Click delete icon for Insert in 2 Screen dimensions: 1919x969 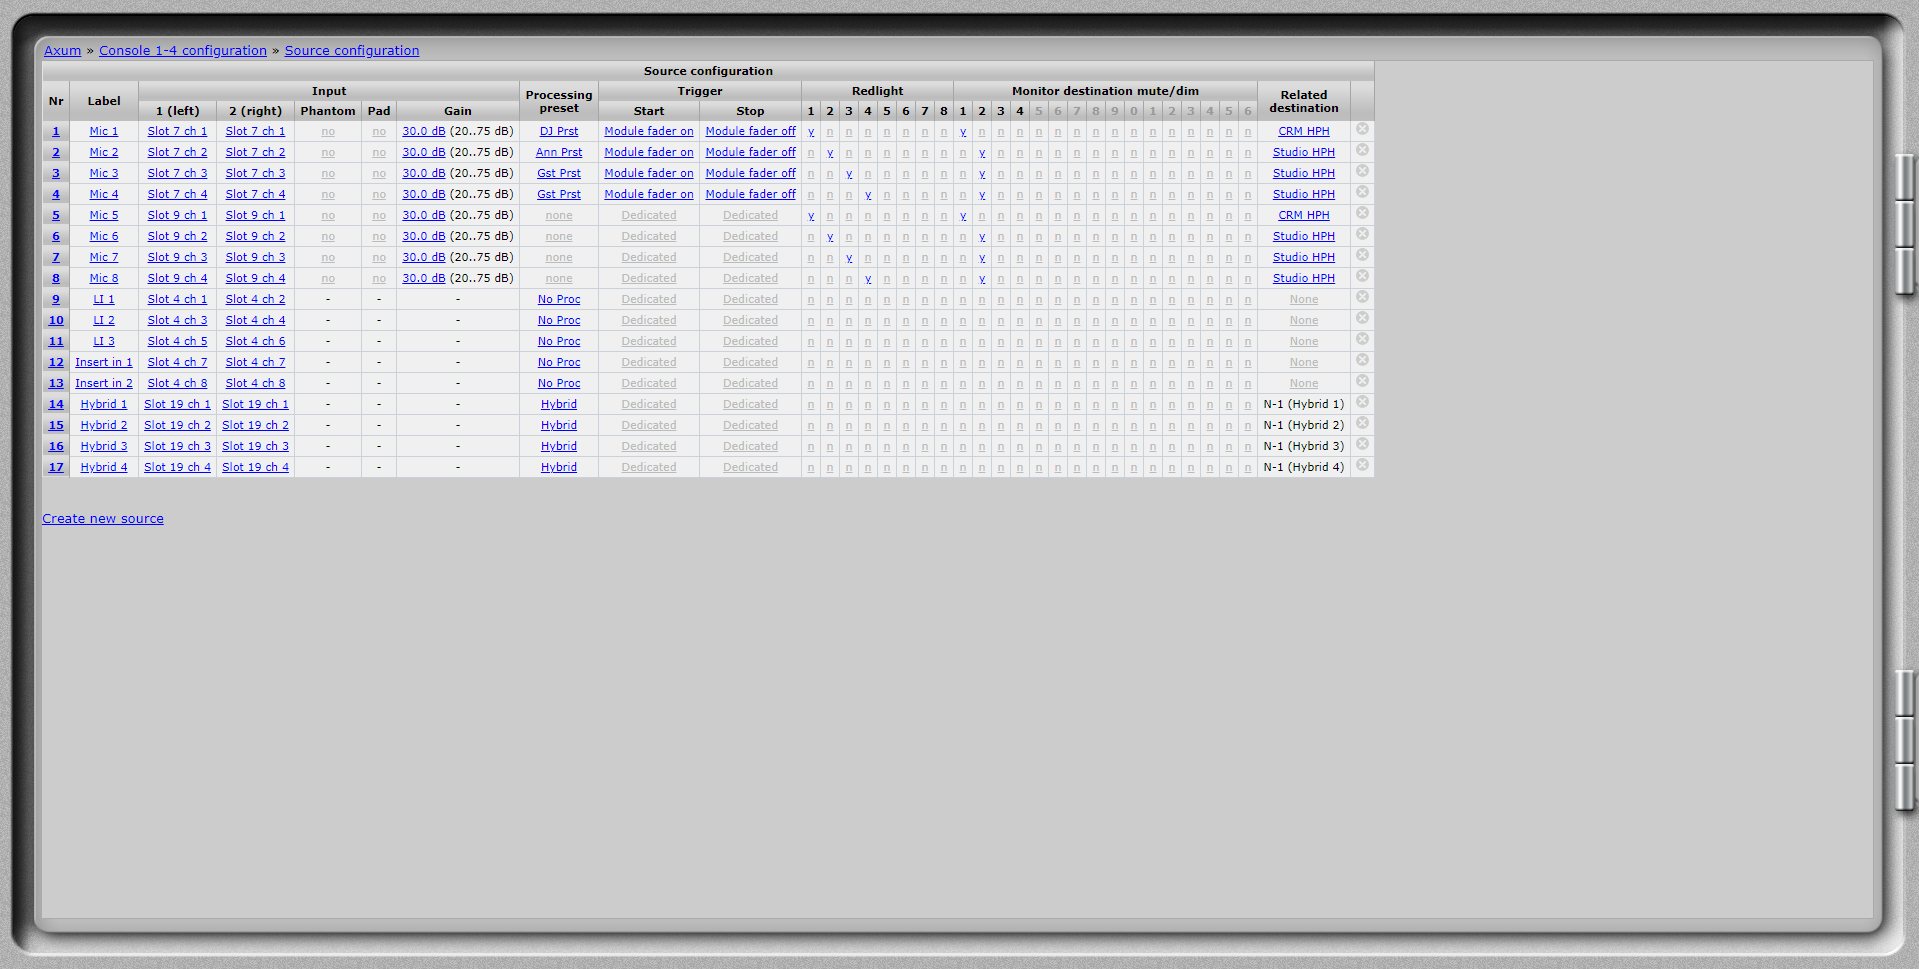[1362, 382]
